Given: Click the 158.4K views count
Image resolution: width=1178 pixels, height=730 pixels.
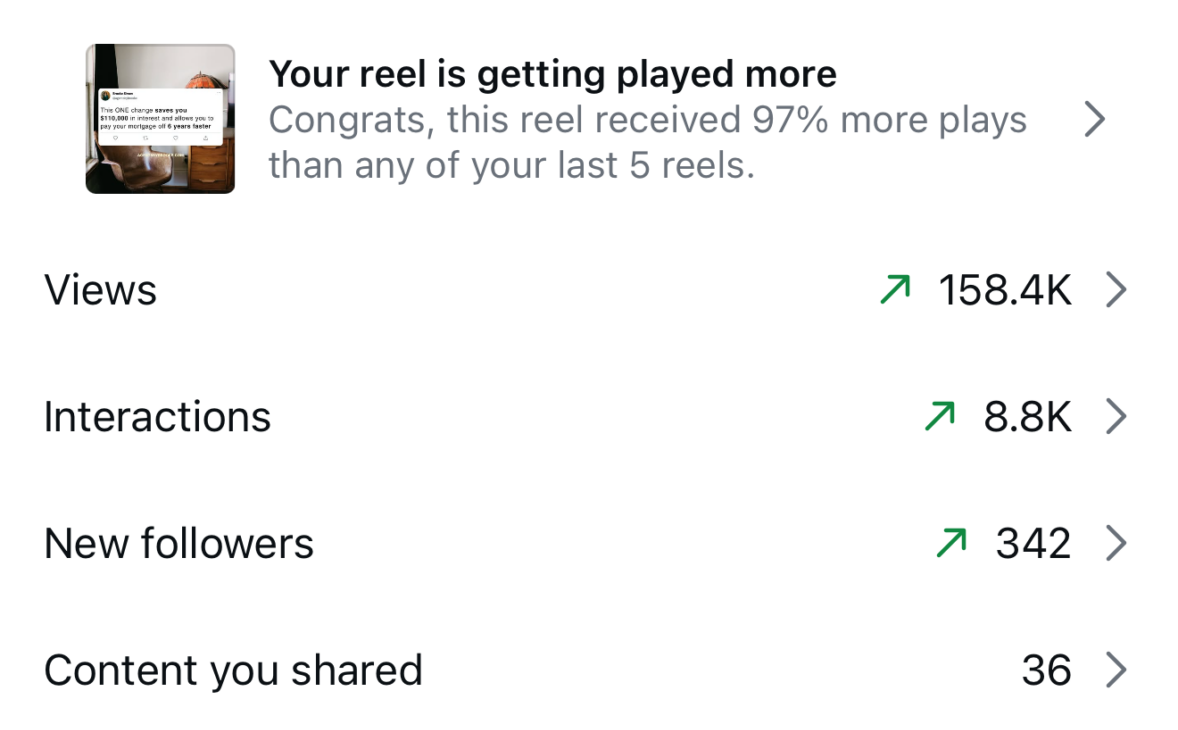Looking at the screenshot, I should click(1004, 290).
